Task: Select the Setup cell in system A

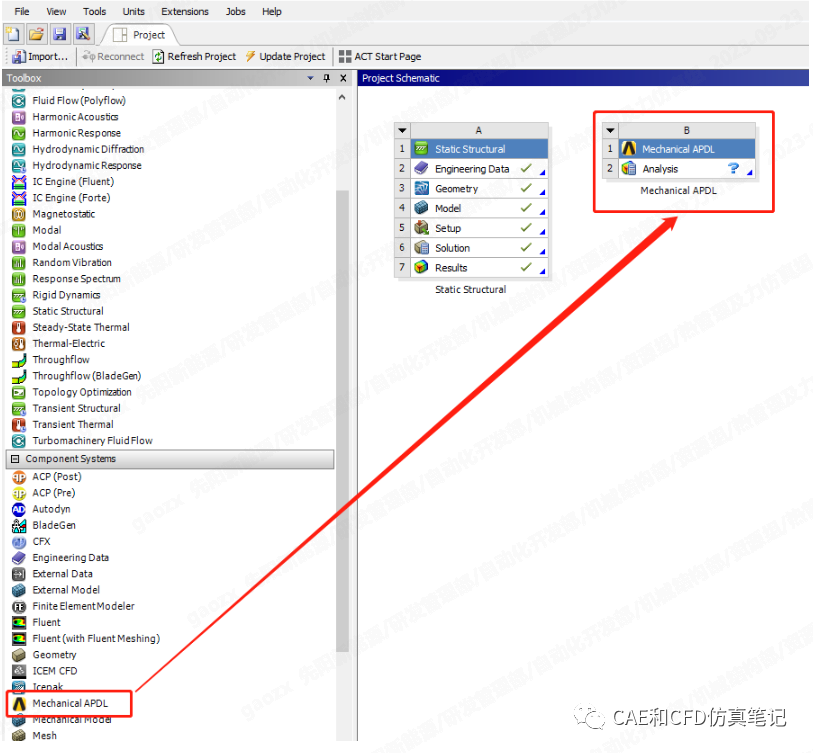Action: (x=479, y=228)
